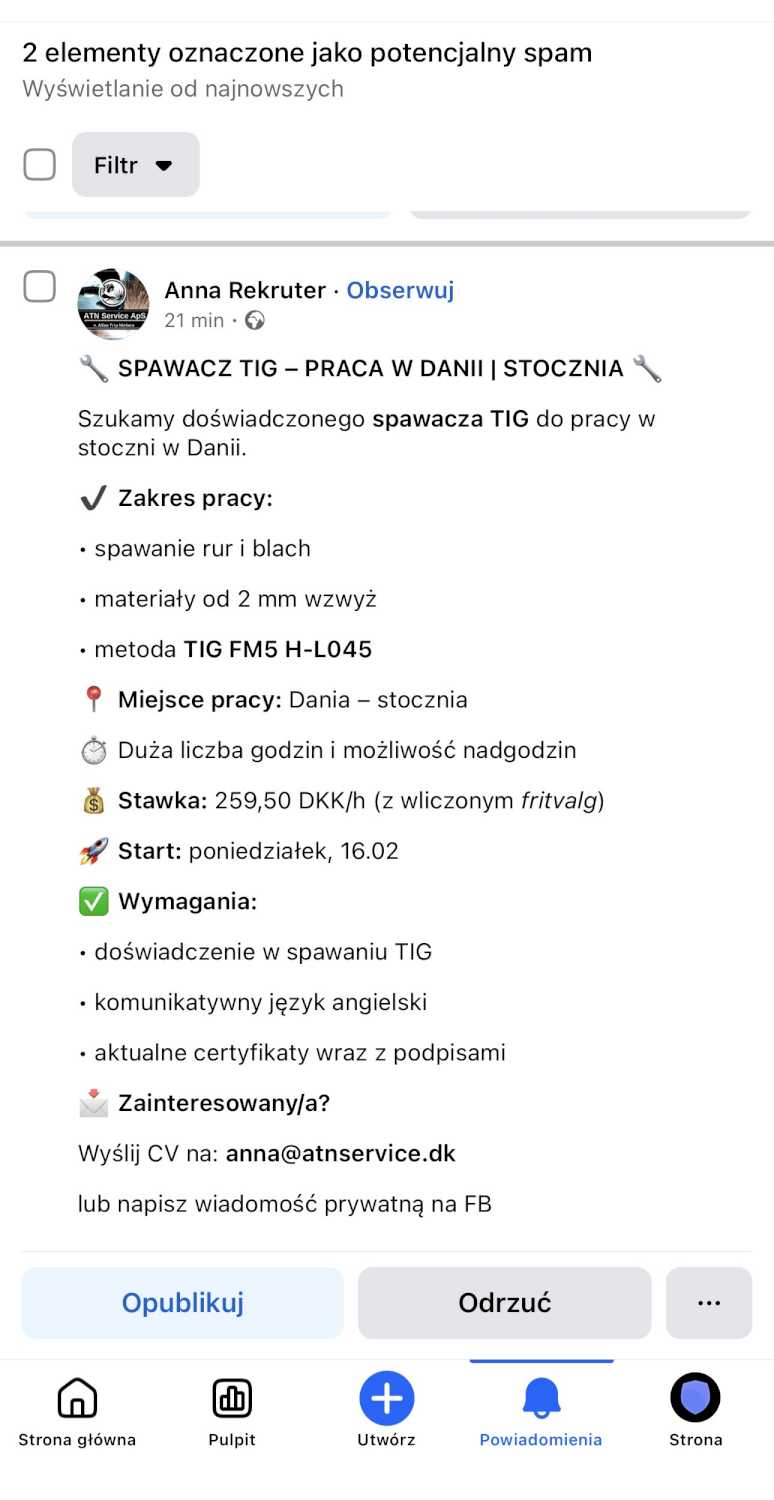774x1500 pixels.
Task: Go to Strona główna home icon
Action: click(x=77, y=1398)
